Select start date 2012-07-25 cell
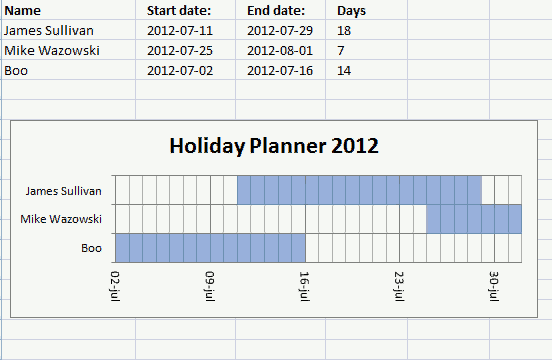The image size is (552, 360). [186, 50]
